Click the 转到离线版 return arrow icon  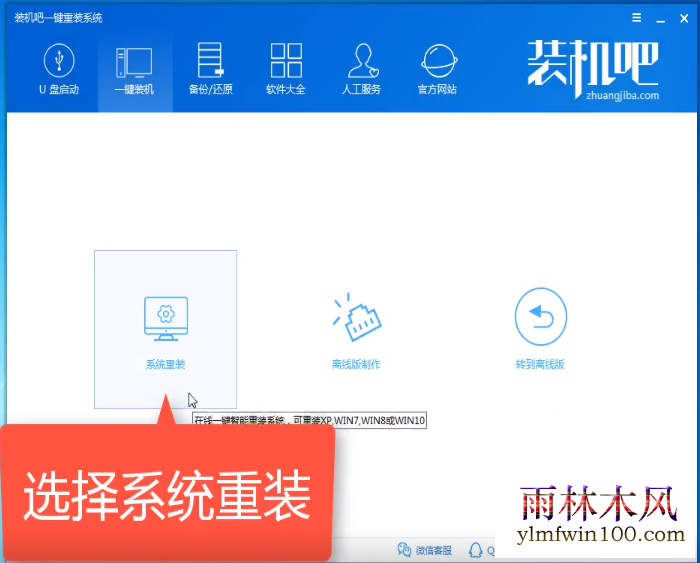pyautogui.click(x=541, y=317)
